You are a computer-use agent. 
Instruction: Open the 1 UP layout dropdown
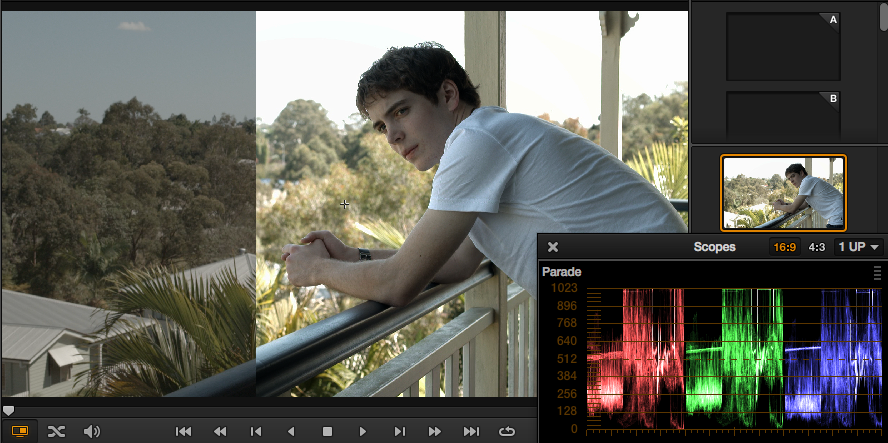(x=860, y=247)
